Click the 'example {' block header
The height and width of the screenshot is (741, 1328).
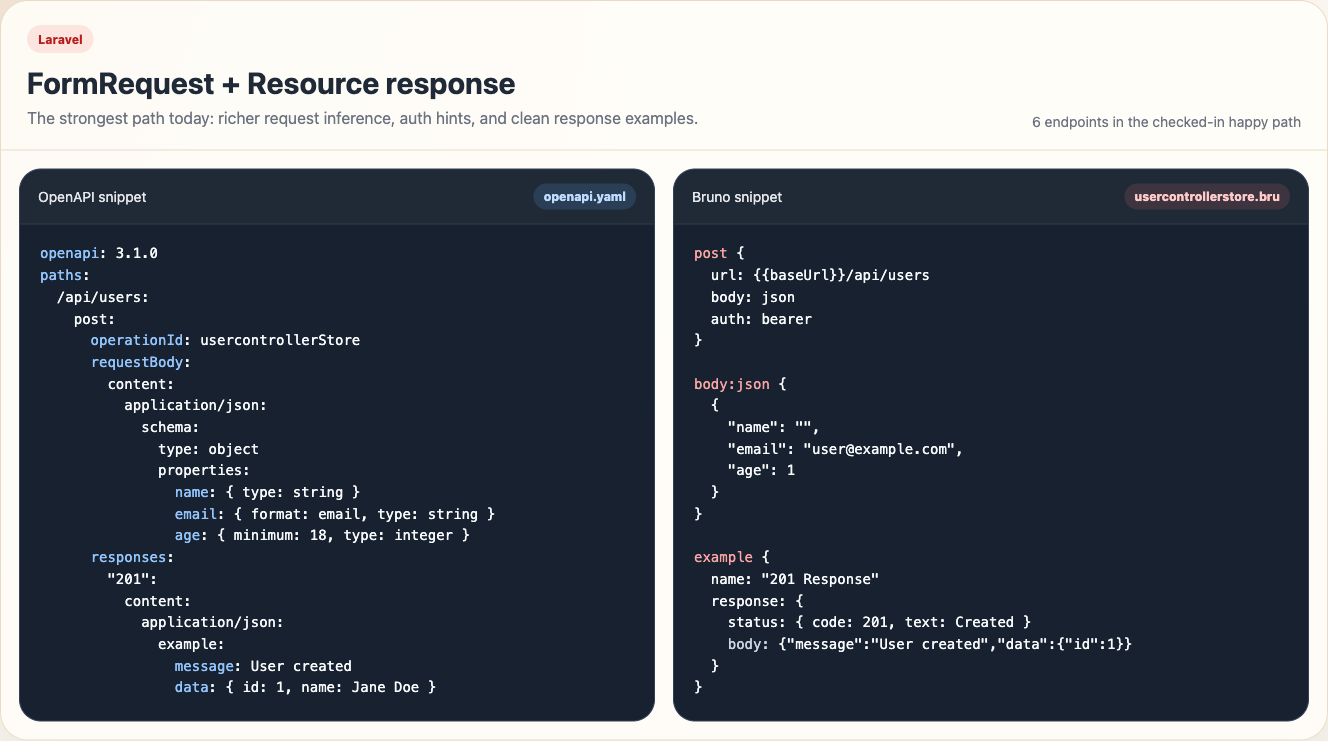(732, 557)
